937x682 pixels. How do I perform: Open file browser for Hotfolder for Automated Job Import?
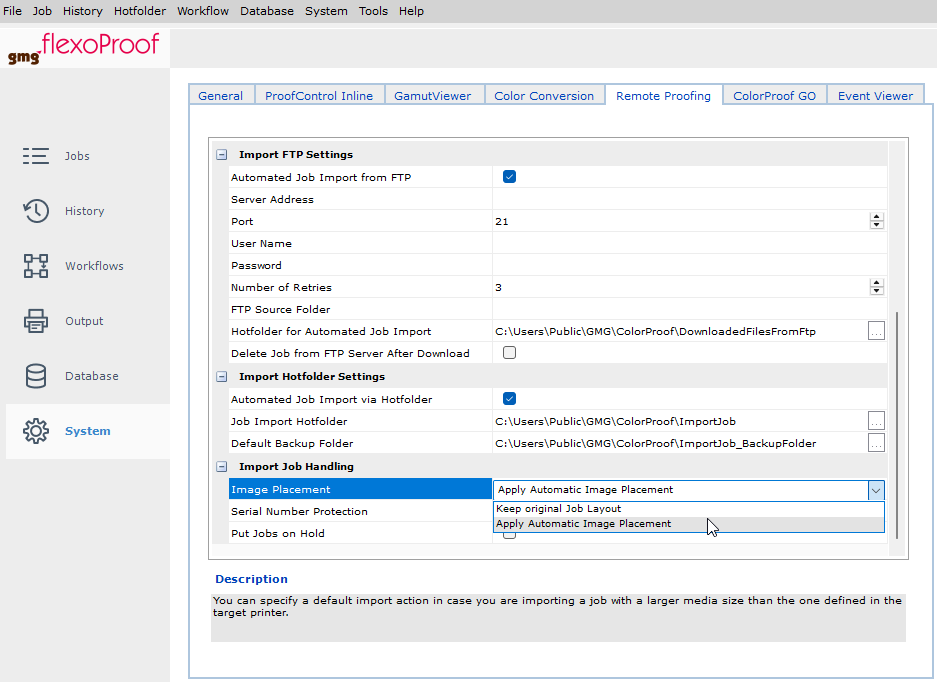pos(876,331)
